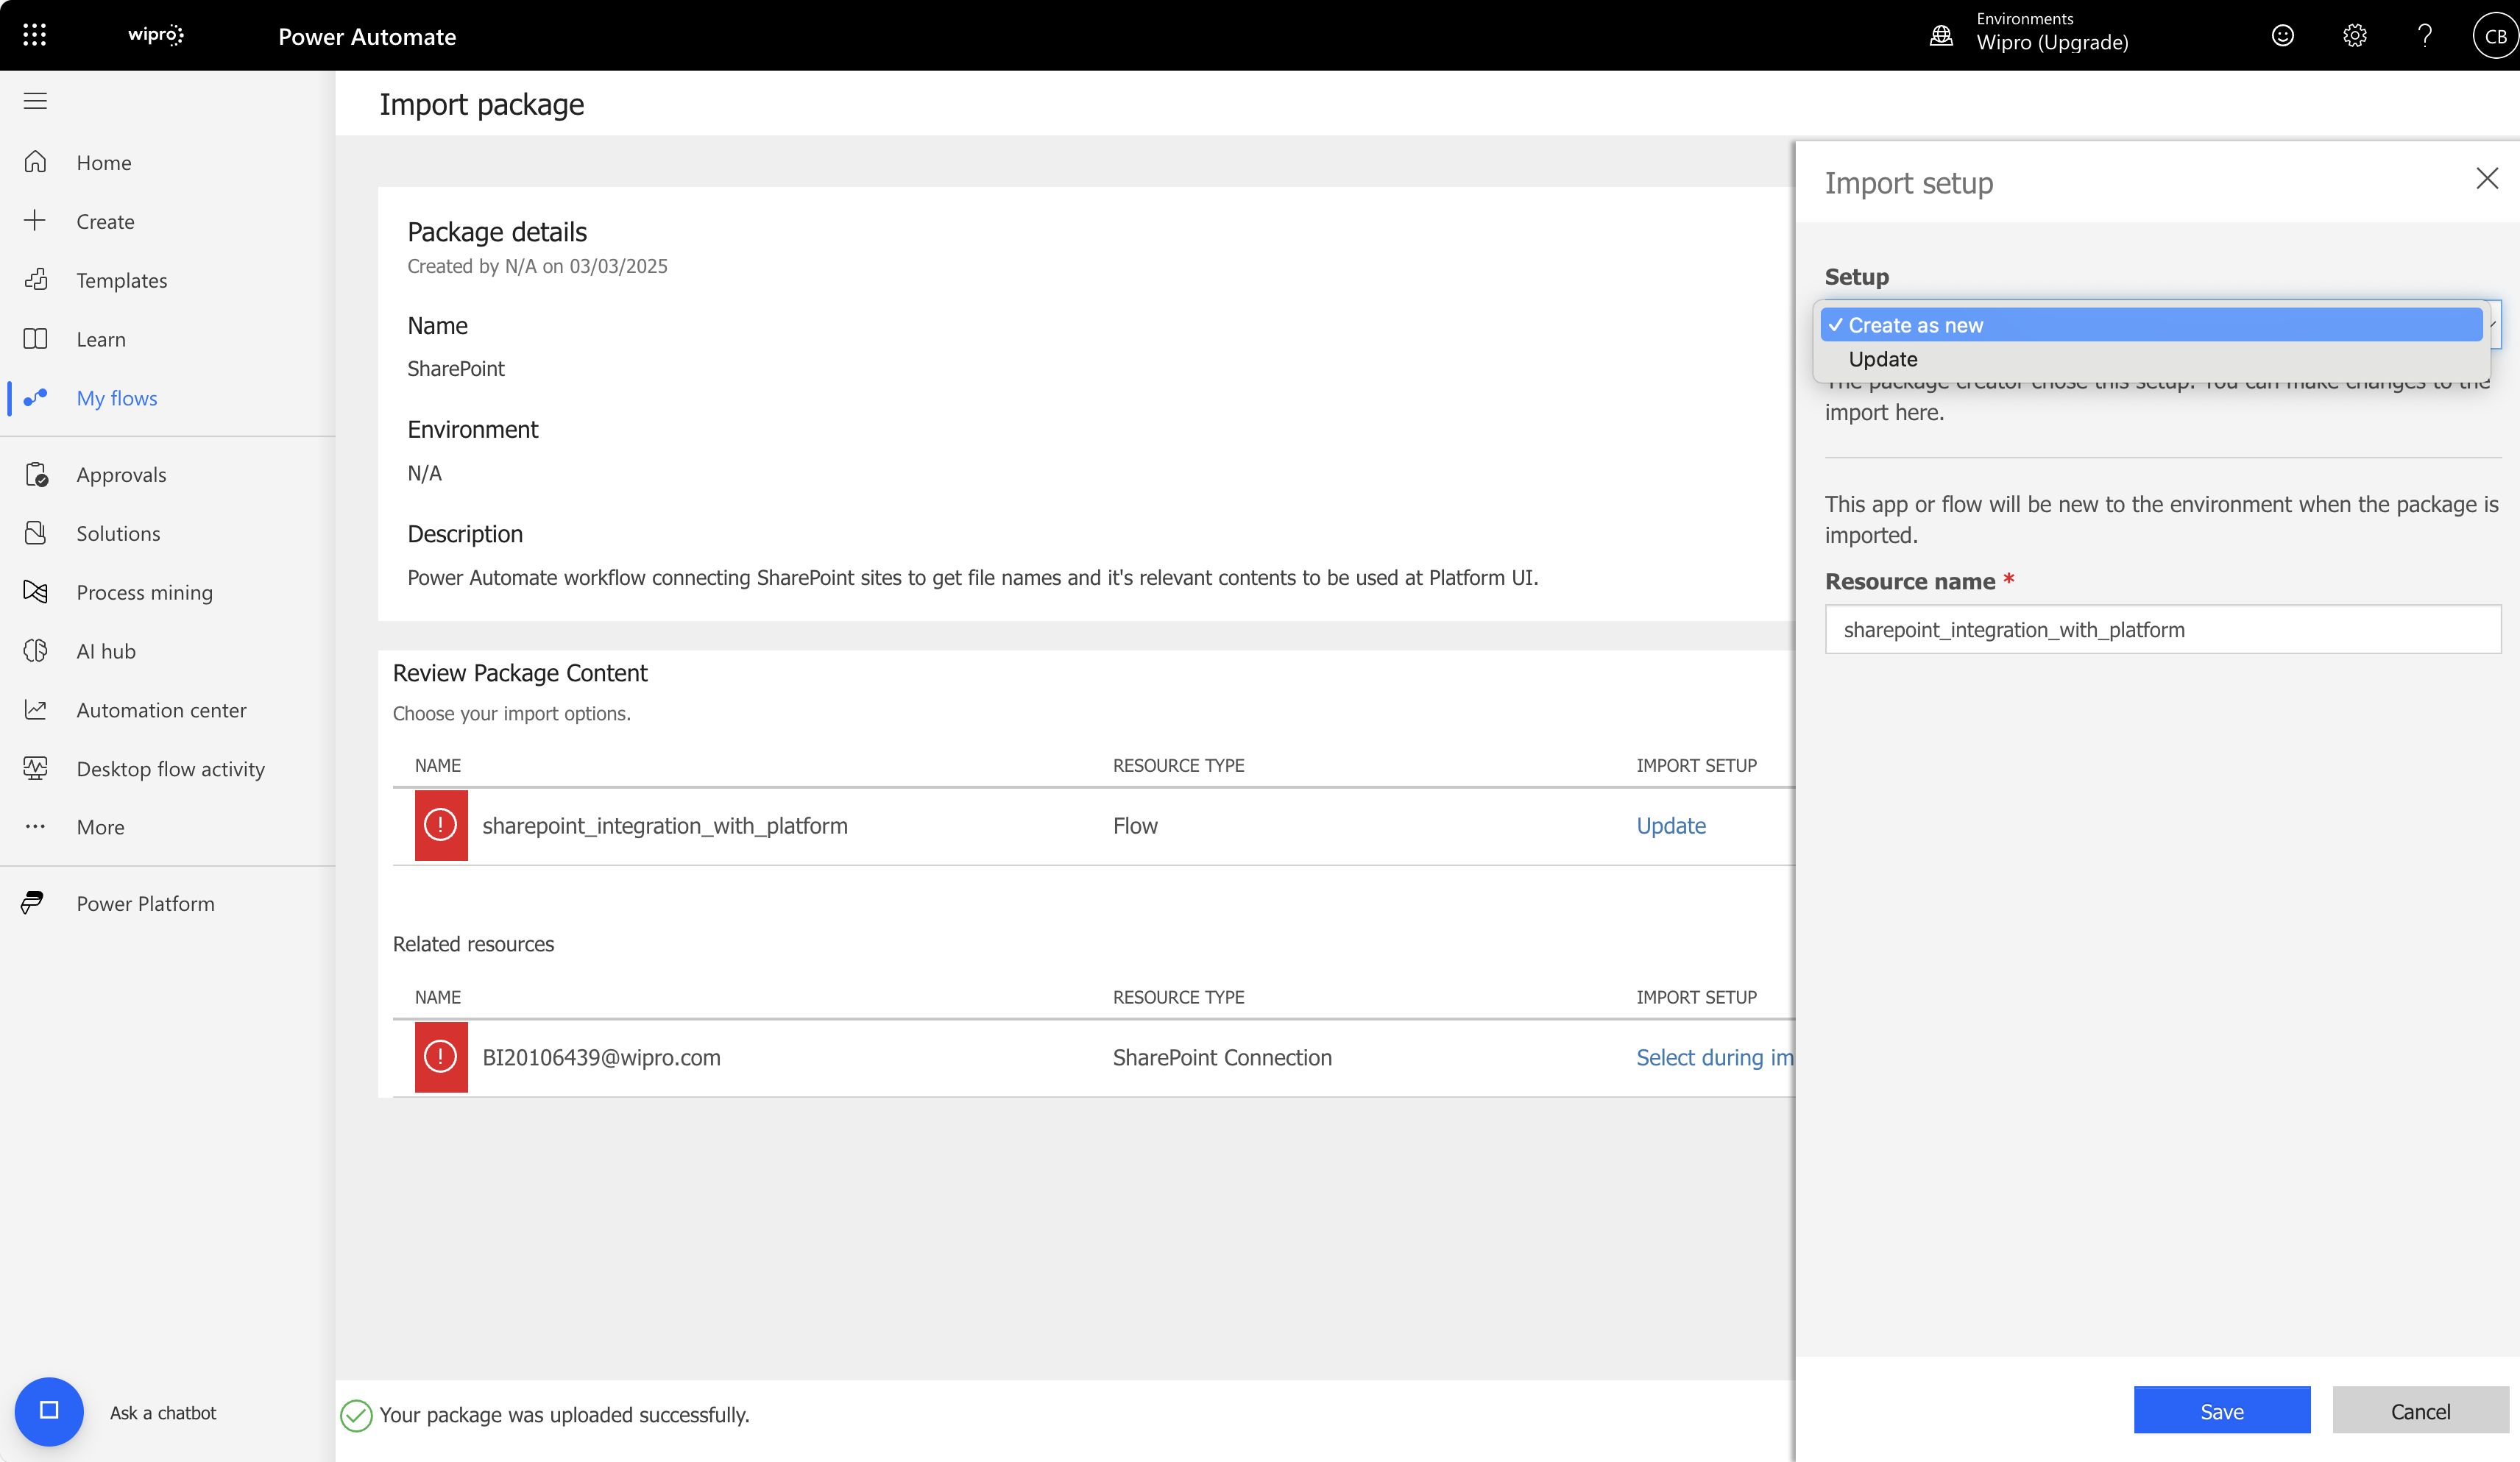This screenshot has width=2520, height=1462.
Task: Click the Cancel button
Action: [2420, 1410]
